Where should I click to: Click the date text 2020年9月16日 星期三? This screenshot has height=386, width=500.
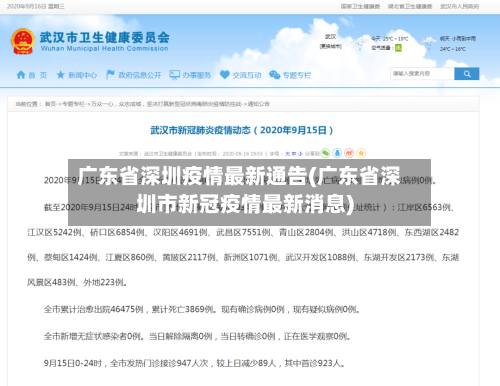(36, 6)
